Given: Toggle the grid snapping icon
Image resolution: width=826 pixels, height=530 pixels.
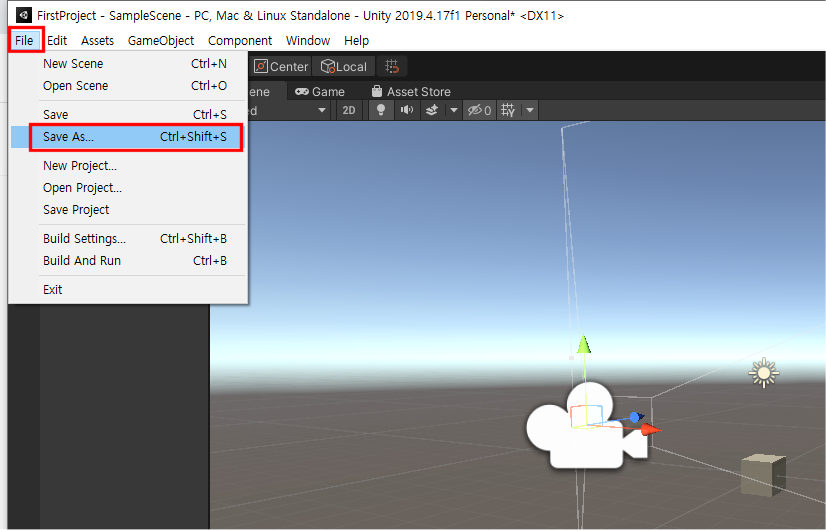Looking at the screenshot, I should click(392, 66).
